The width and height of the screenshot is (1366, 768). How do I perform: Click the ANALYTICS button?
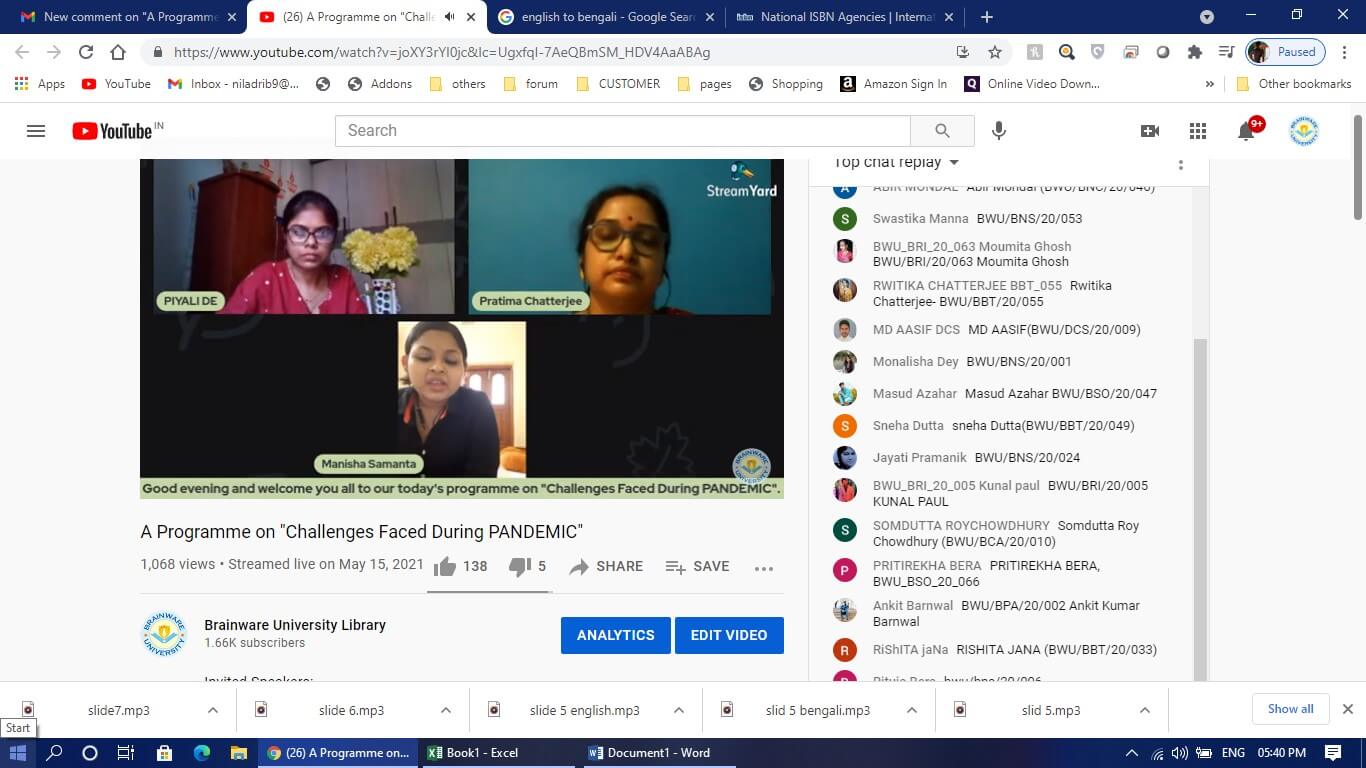(x=615, y=635)
